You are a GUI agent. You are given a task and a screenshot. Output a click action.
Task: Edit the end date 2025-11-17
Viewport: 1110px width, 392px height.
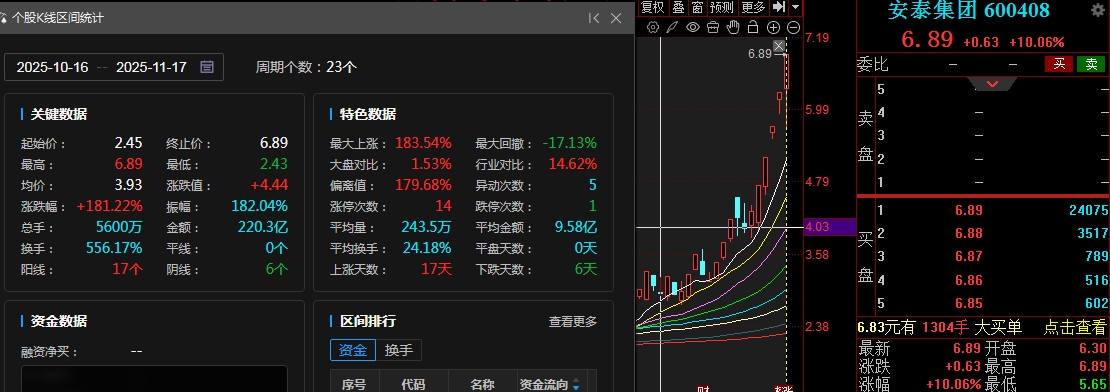coord(151,67)
